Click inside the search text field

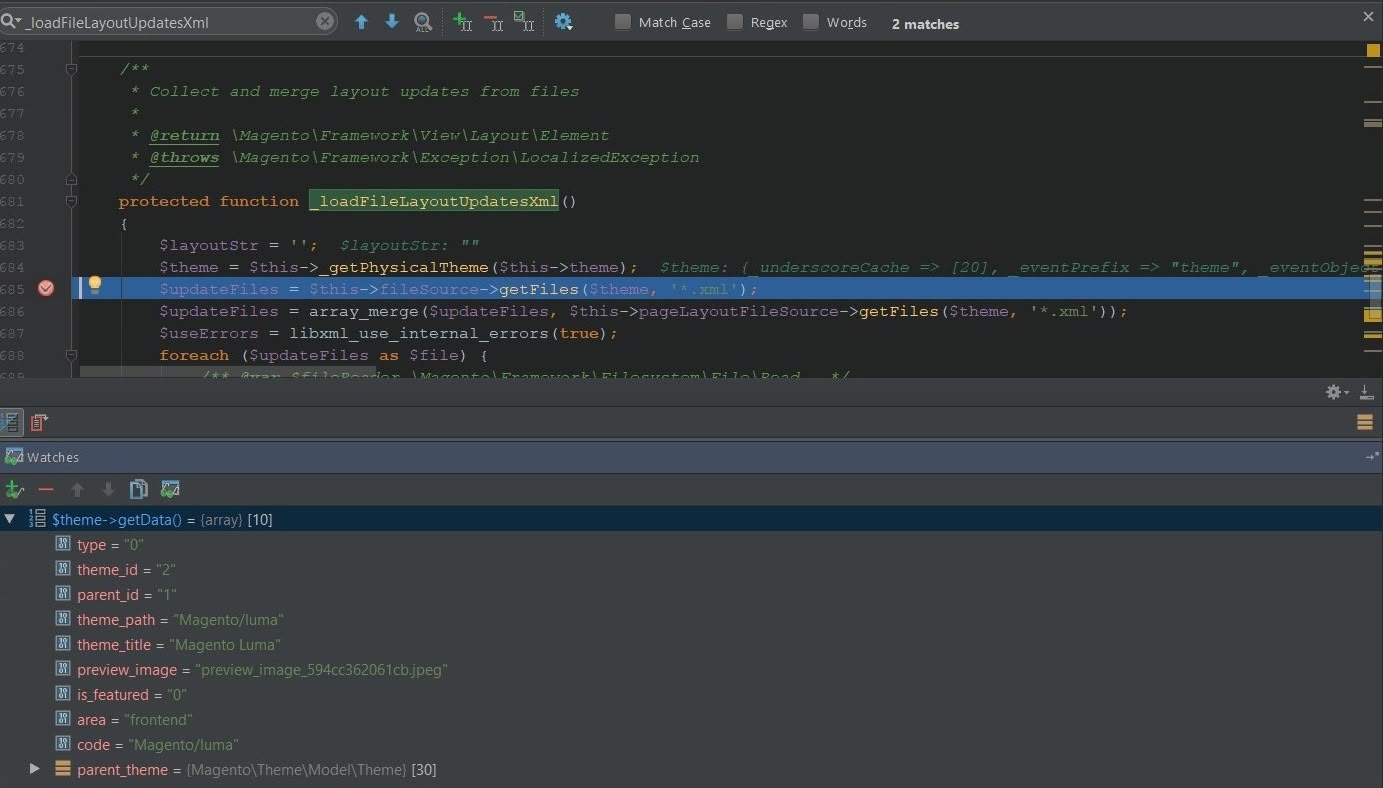168,21
